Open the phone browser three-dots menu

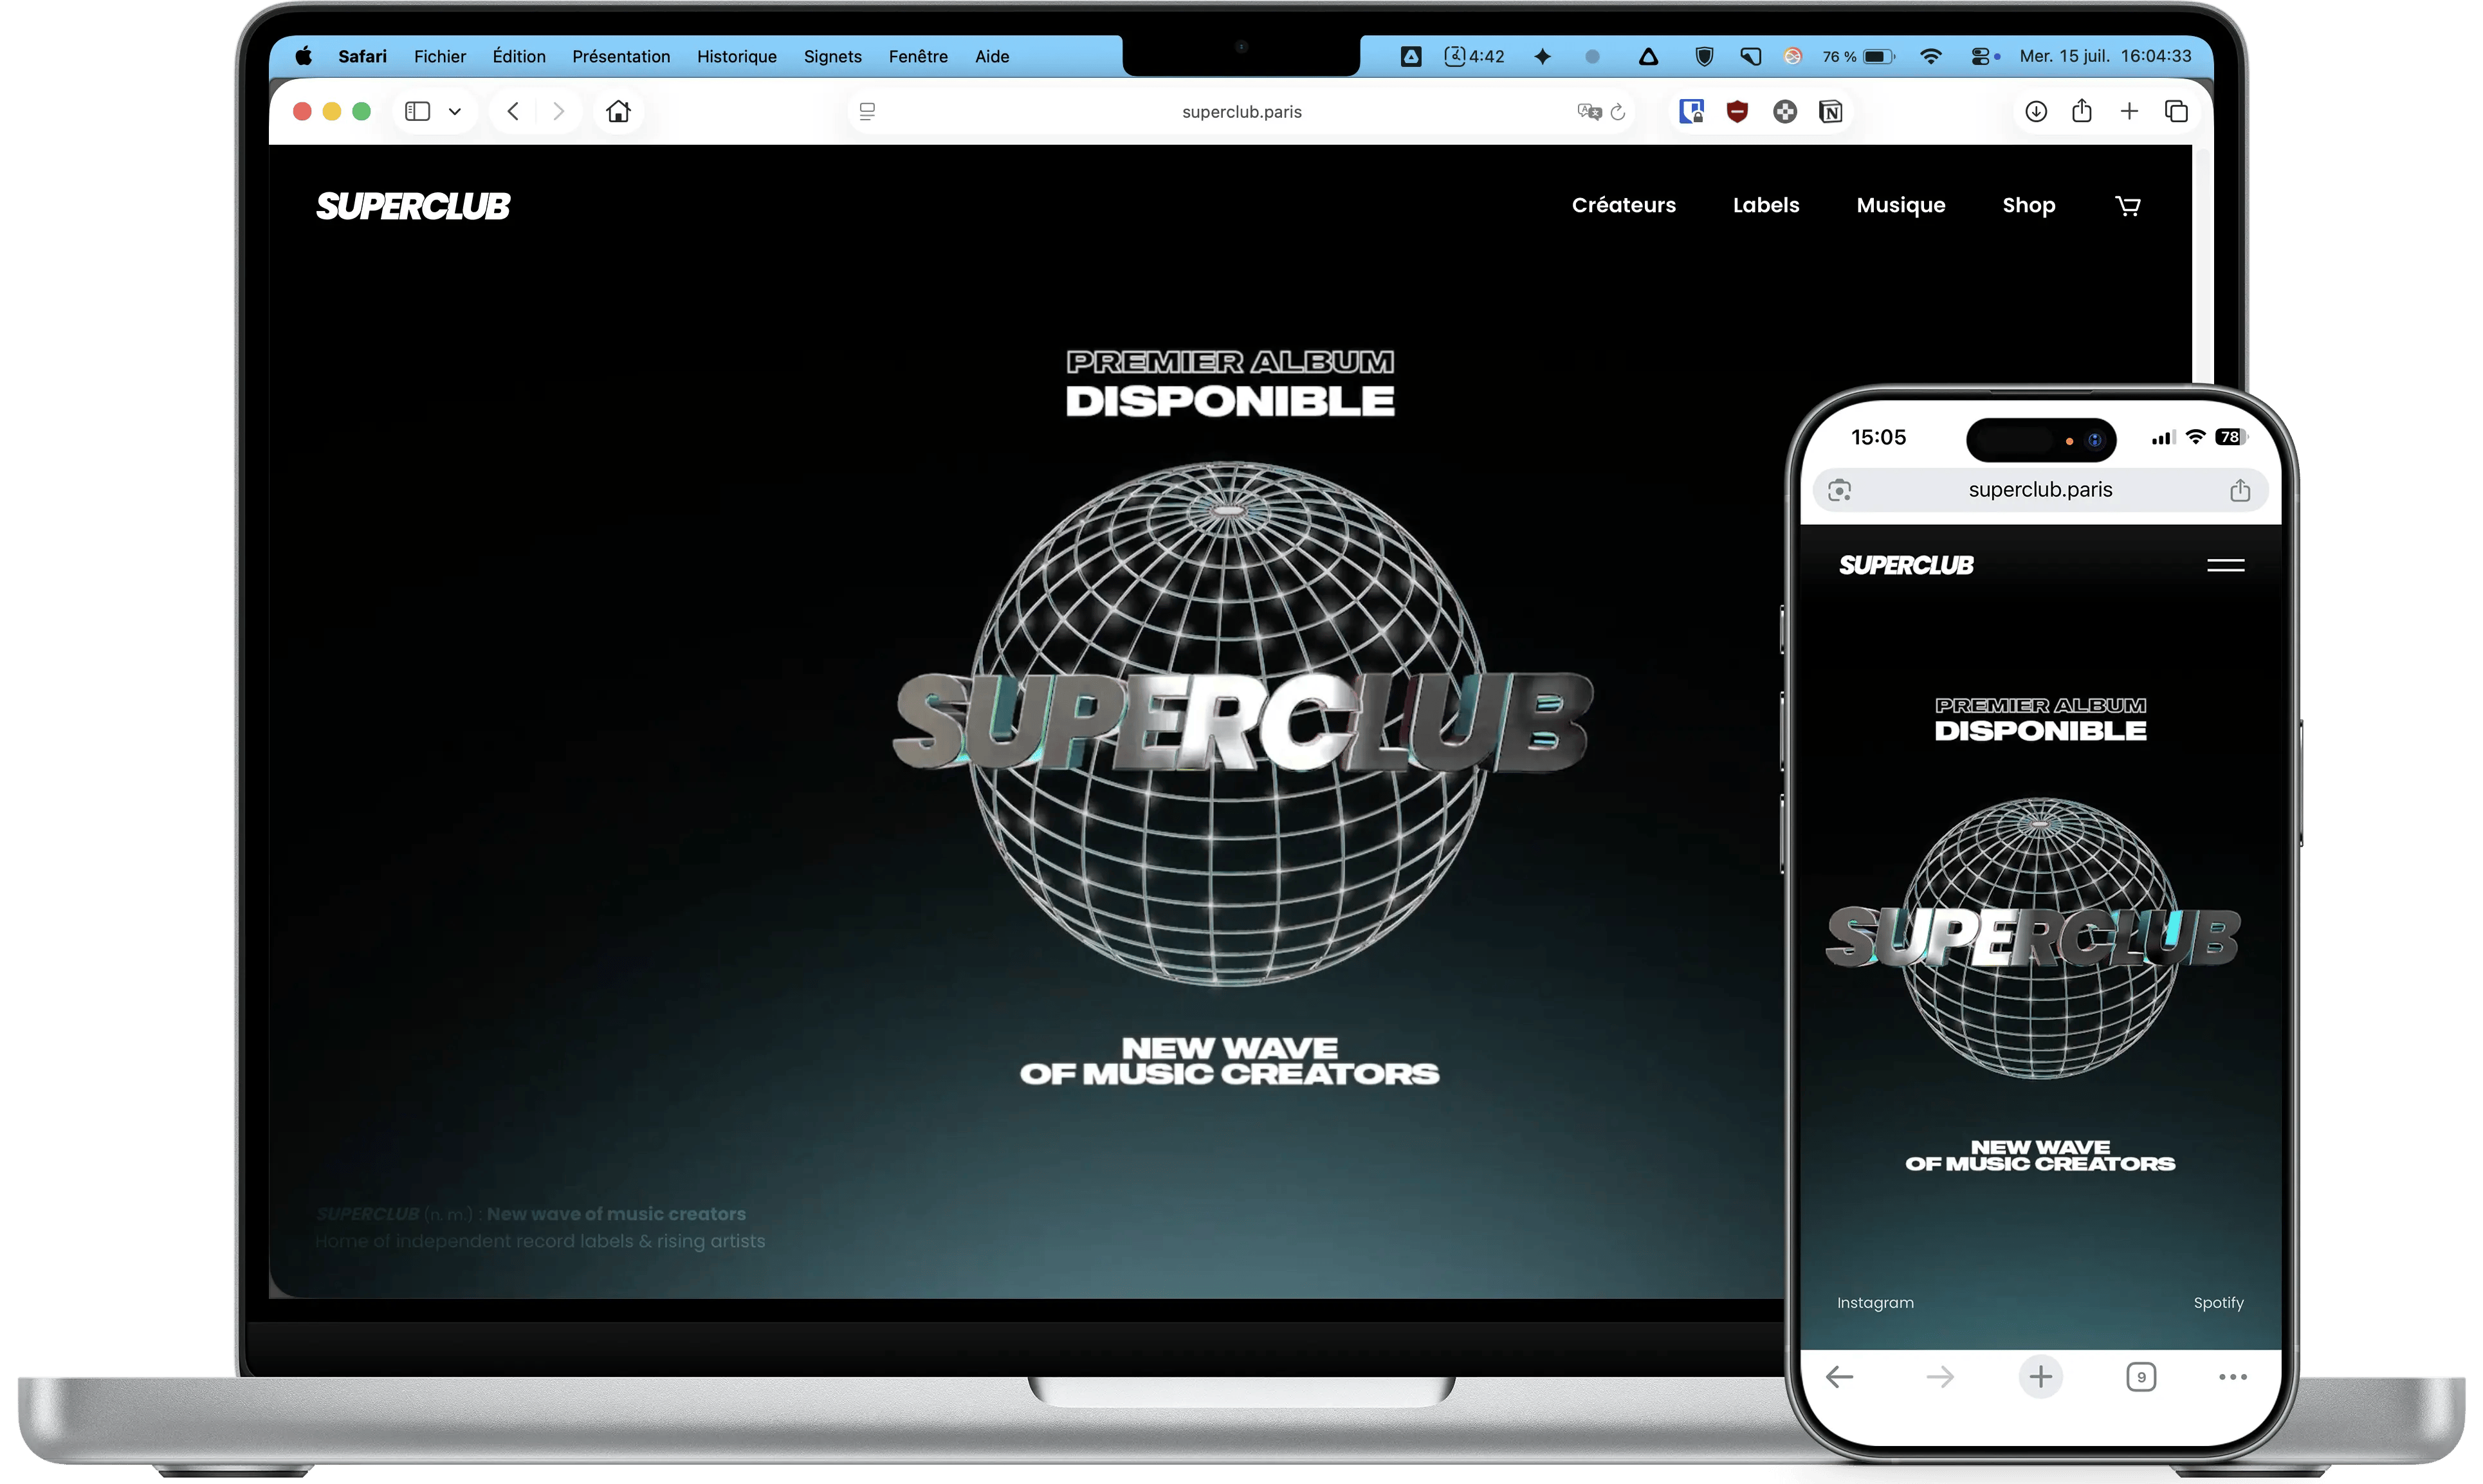tap(2232, 1377)
